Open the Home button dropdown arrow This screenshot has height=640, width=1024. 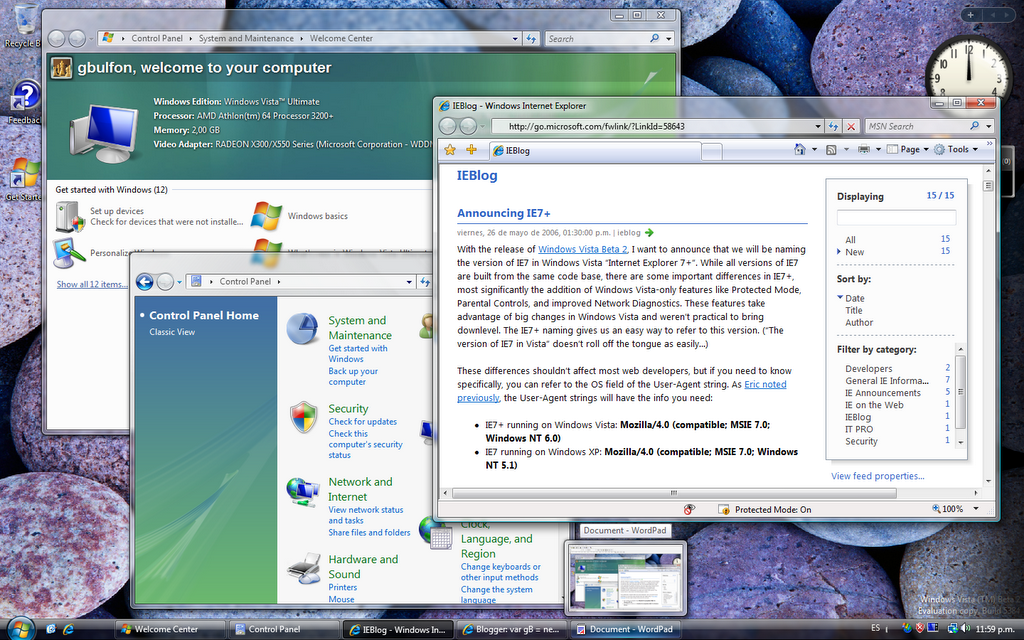pyautogui.click(x=814, y=150)
